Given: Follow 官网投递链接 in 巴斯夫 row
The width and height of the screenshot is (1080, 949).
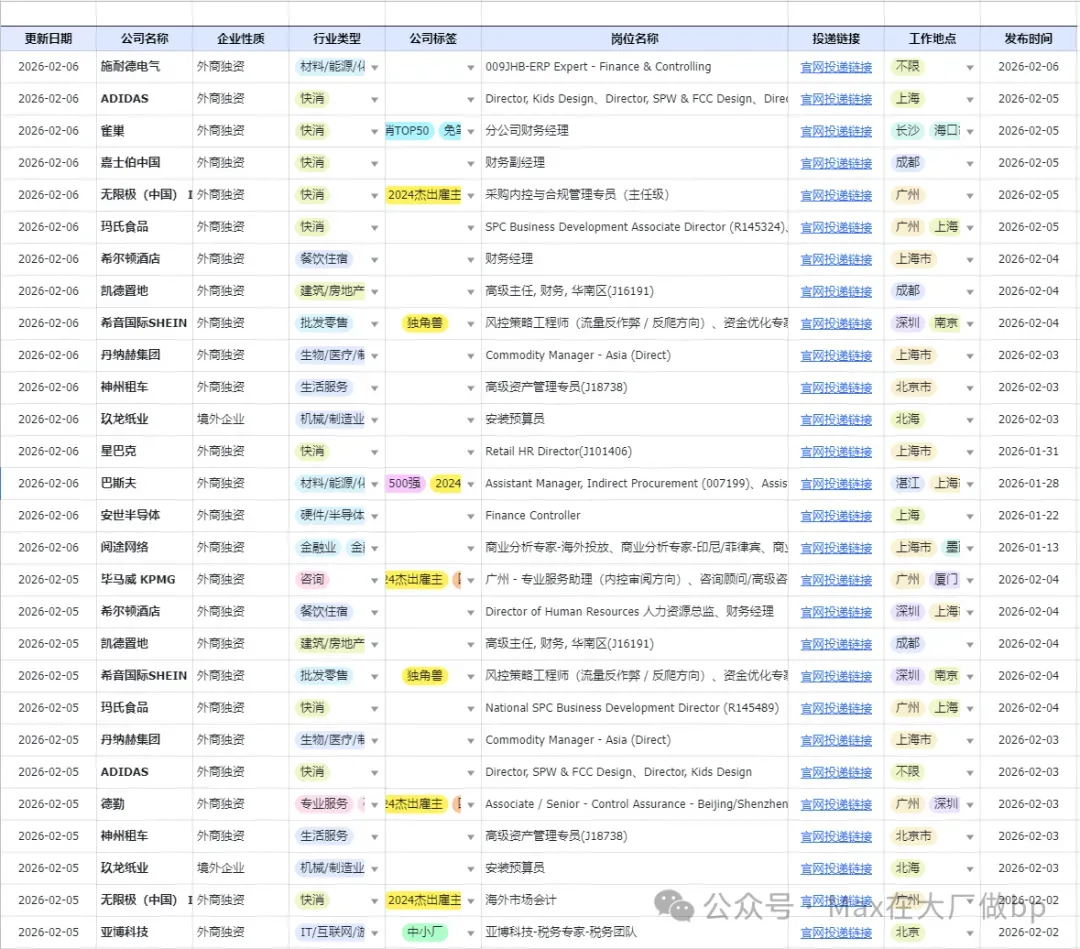Looking at the screenshot, I should 835,484.
